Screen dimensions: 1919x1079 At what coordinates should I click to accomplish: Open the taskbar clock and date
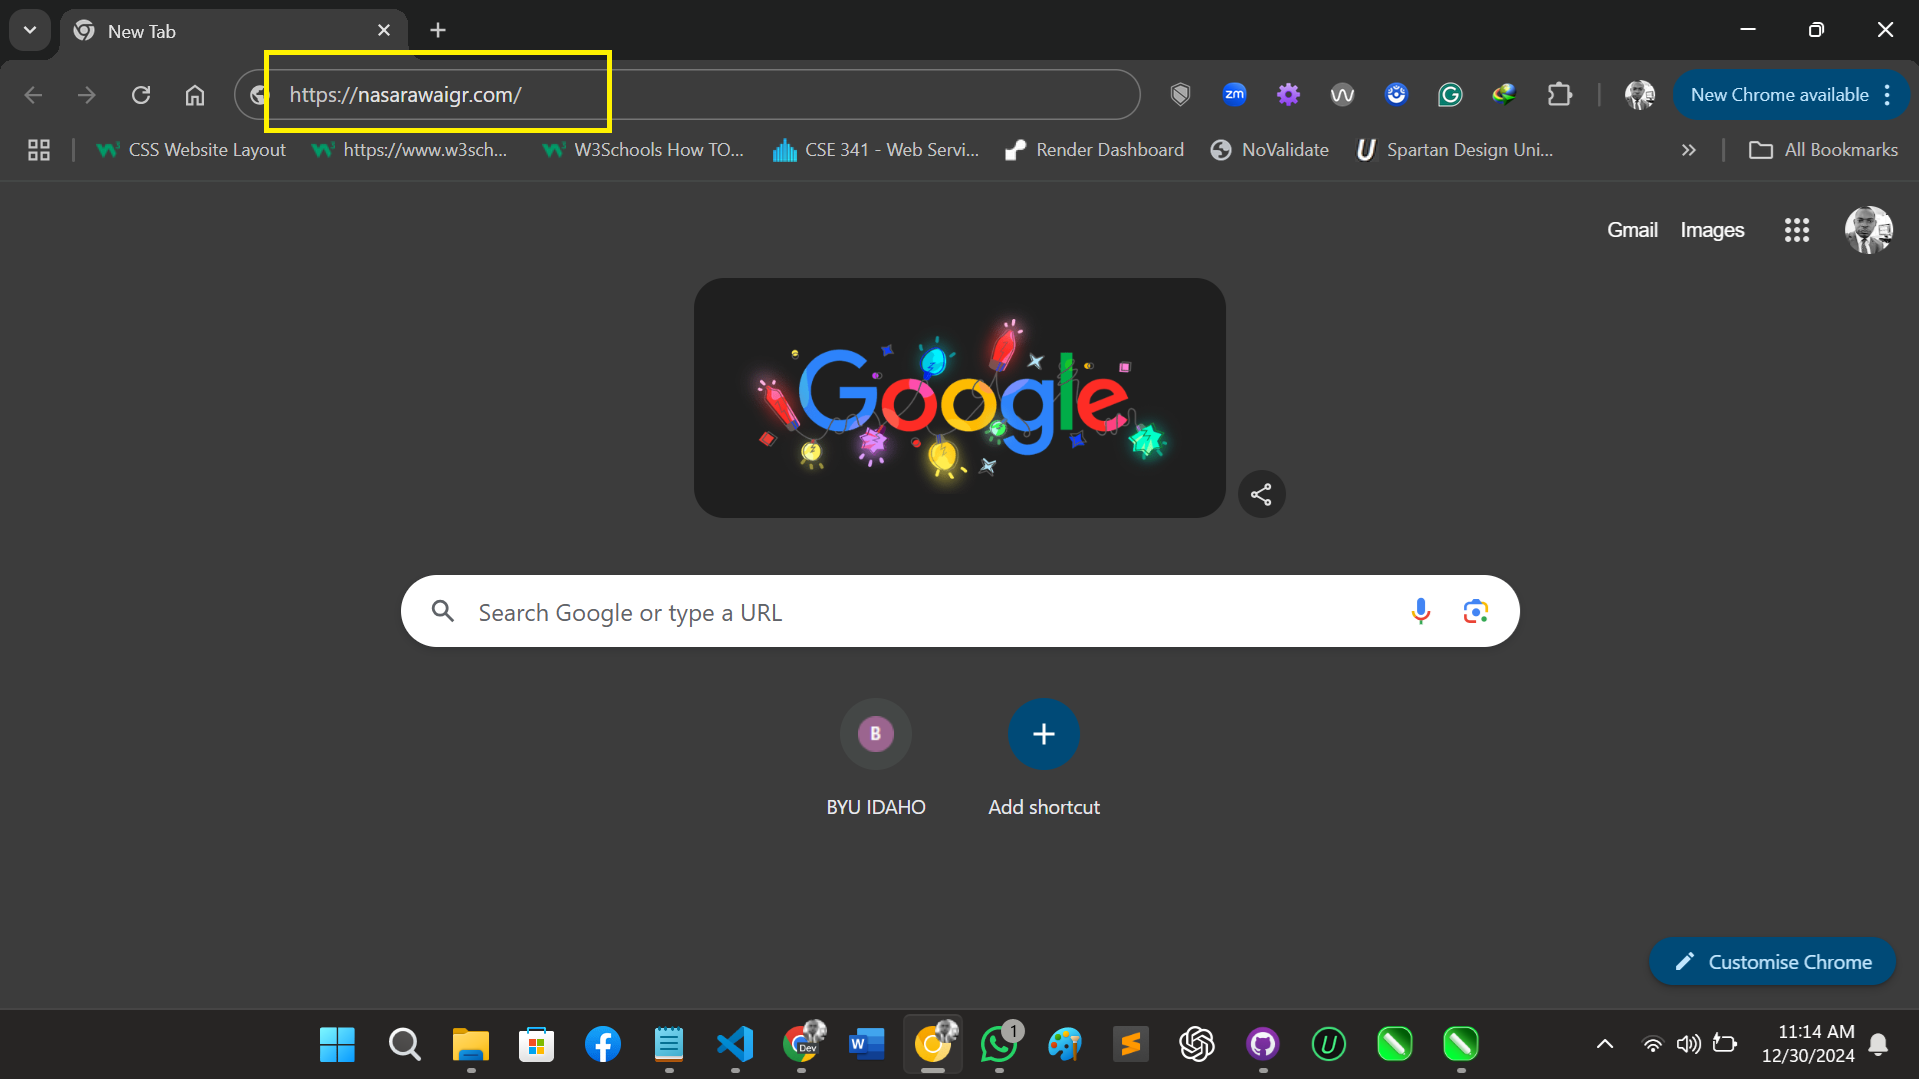point(1808,1044)
